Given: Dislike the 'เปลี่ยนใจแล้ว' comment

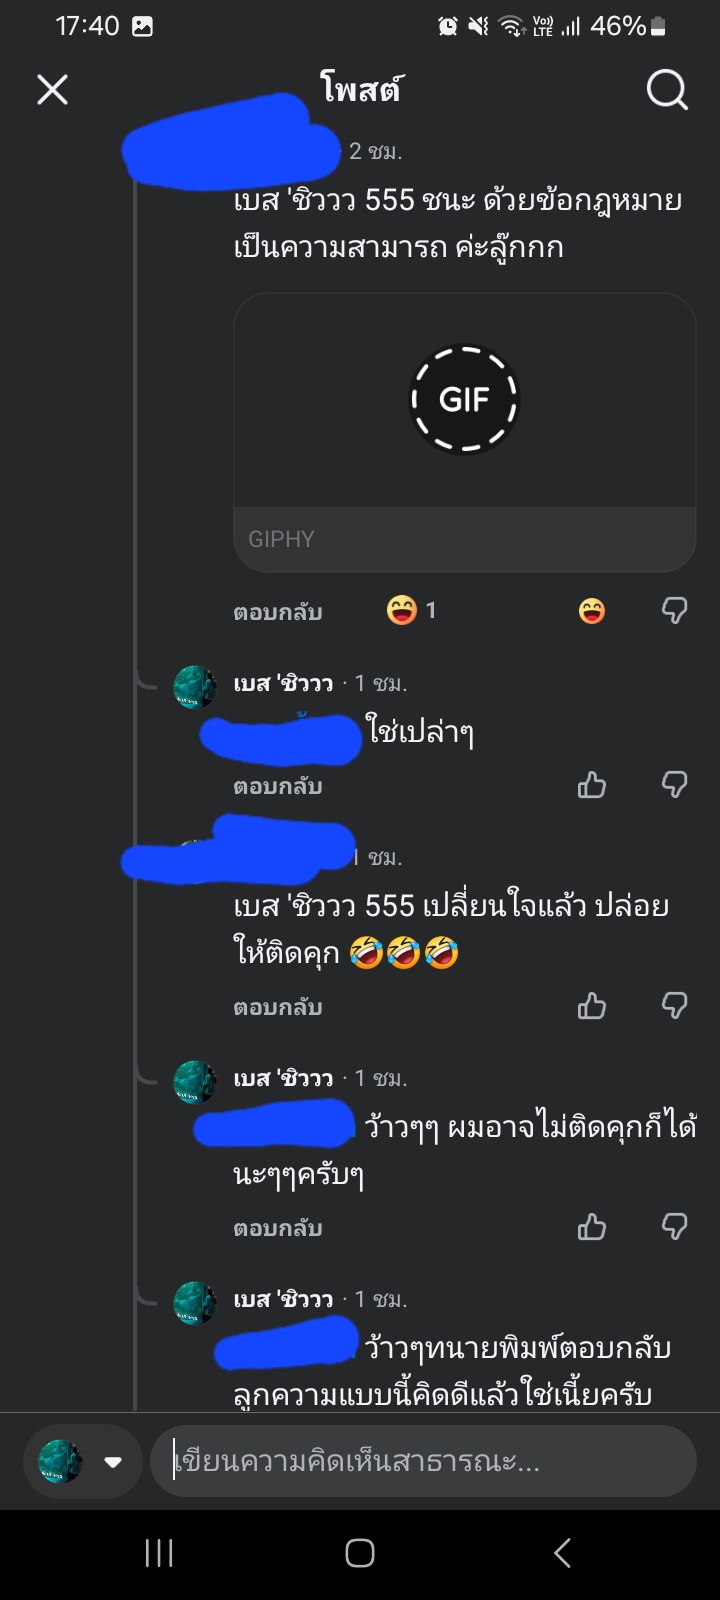Looking at the screenshot, I should coord(675,1006).
